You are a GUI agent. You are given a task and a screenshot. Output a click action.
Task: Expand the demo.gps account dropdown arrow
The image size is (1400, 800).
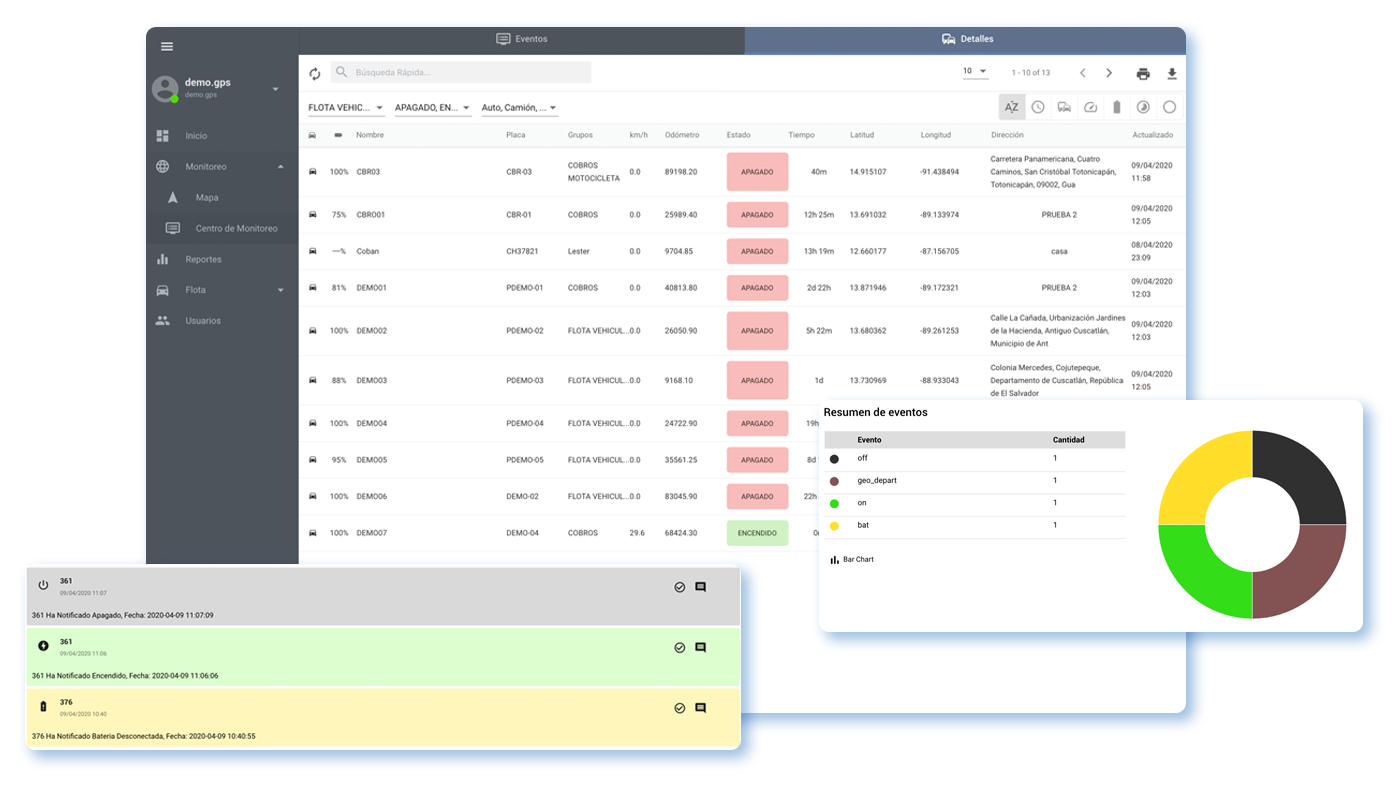(x=276, y=89)
